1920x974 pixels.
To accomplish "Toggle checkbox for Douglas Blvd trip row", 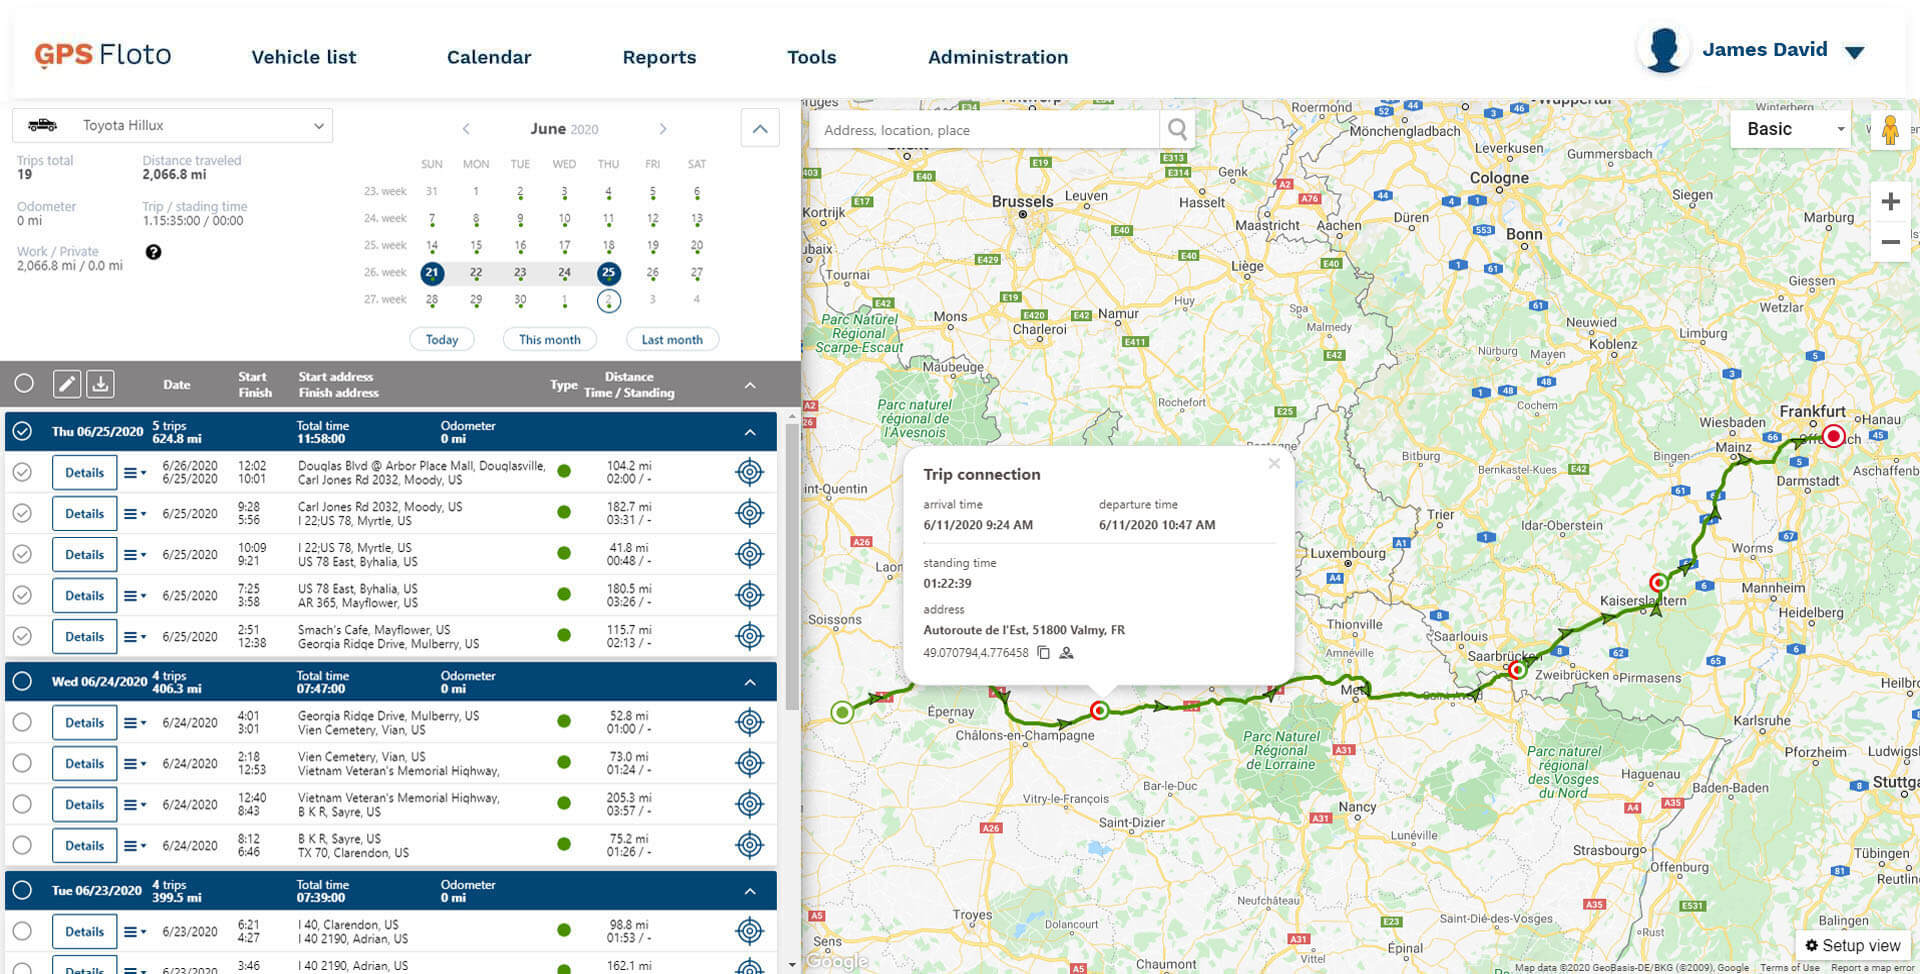I will point(22,472).
